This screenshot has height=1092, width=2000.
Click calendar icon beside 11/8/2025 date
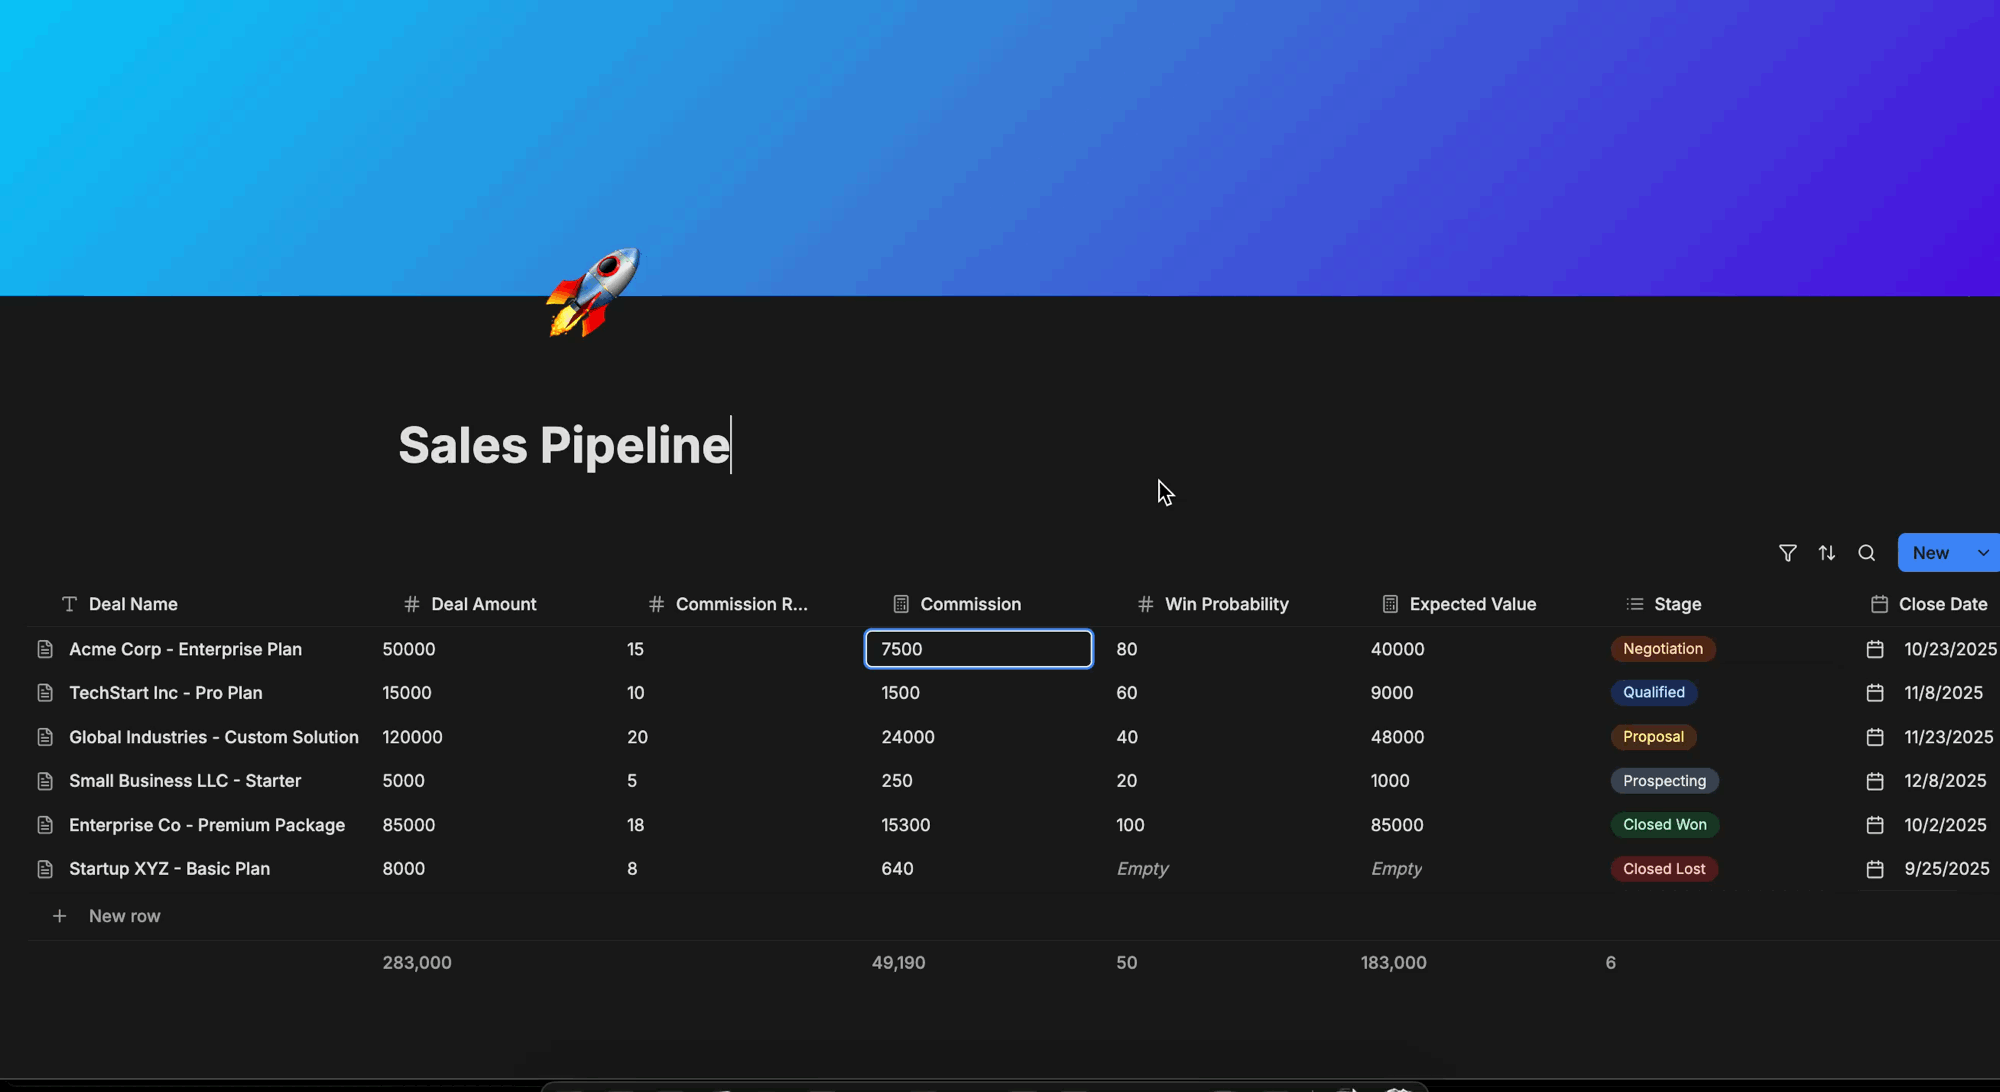[1875, 693]
